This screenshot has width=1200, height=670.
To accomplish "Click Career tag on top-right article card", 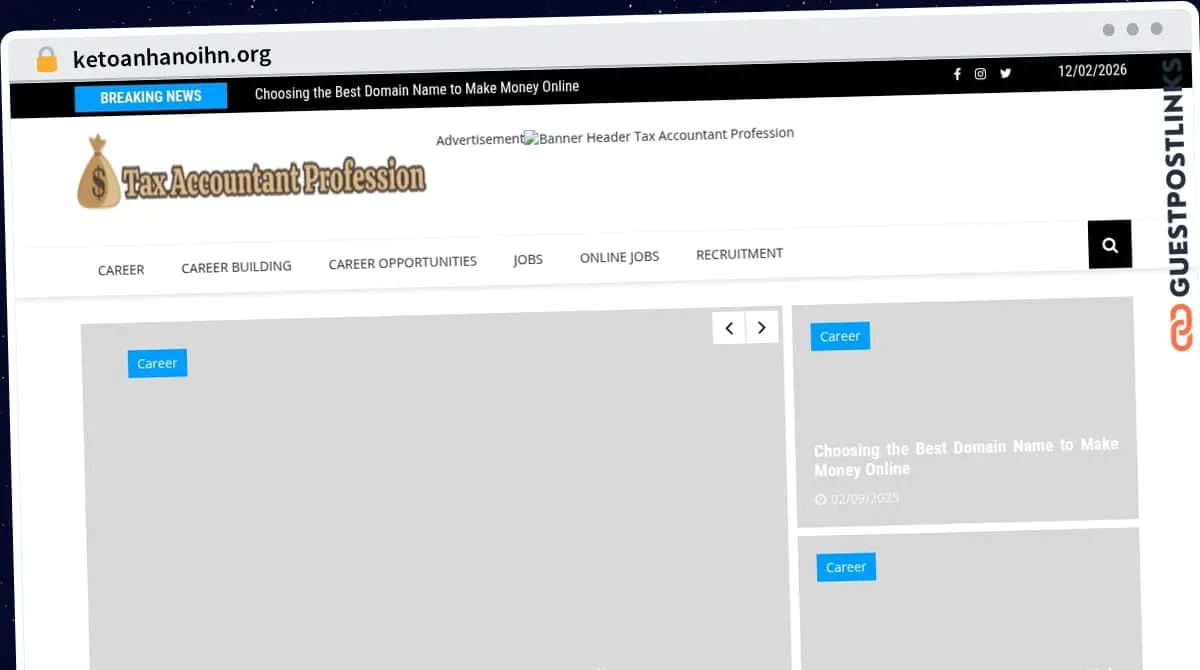I will point(840,336).
